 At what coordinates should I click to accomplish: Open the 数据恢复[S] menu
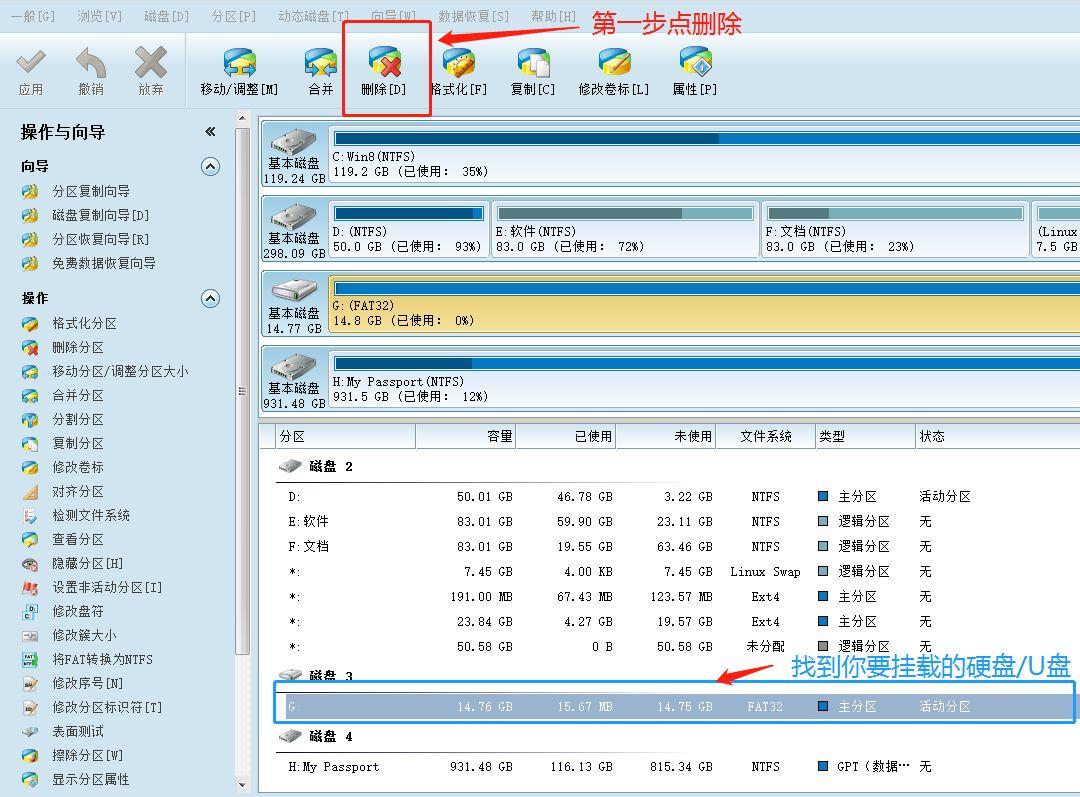[473, 16]
